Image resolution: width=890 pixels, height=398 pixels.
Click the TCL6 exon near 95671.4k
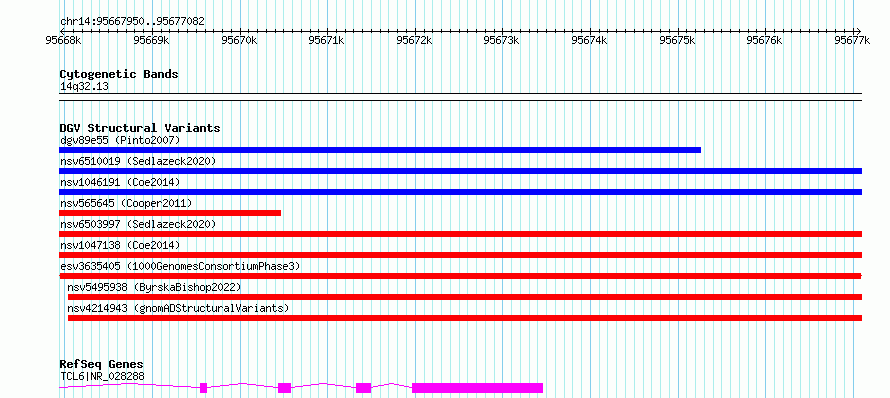[363, 388]
